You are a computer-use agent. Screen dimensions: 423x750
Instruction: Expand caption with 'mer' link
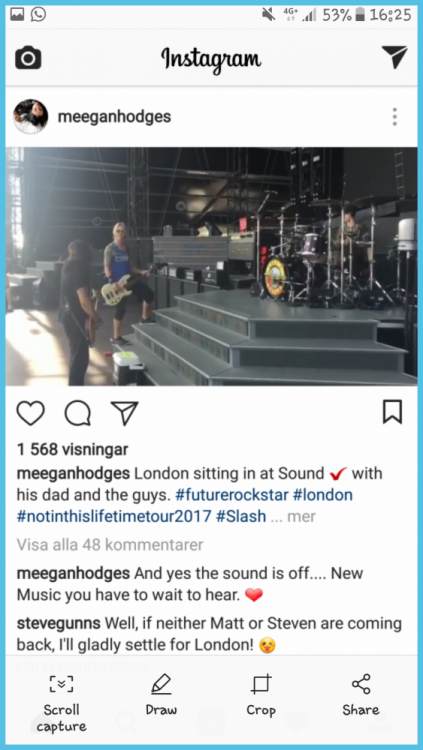pyautogui.click(x=301, y=517)
